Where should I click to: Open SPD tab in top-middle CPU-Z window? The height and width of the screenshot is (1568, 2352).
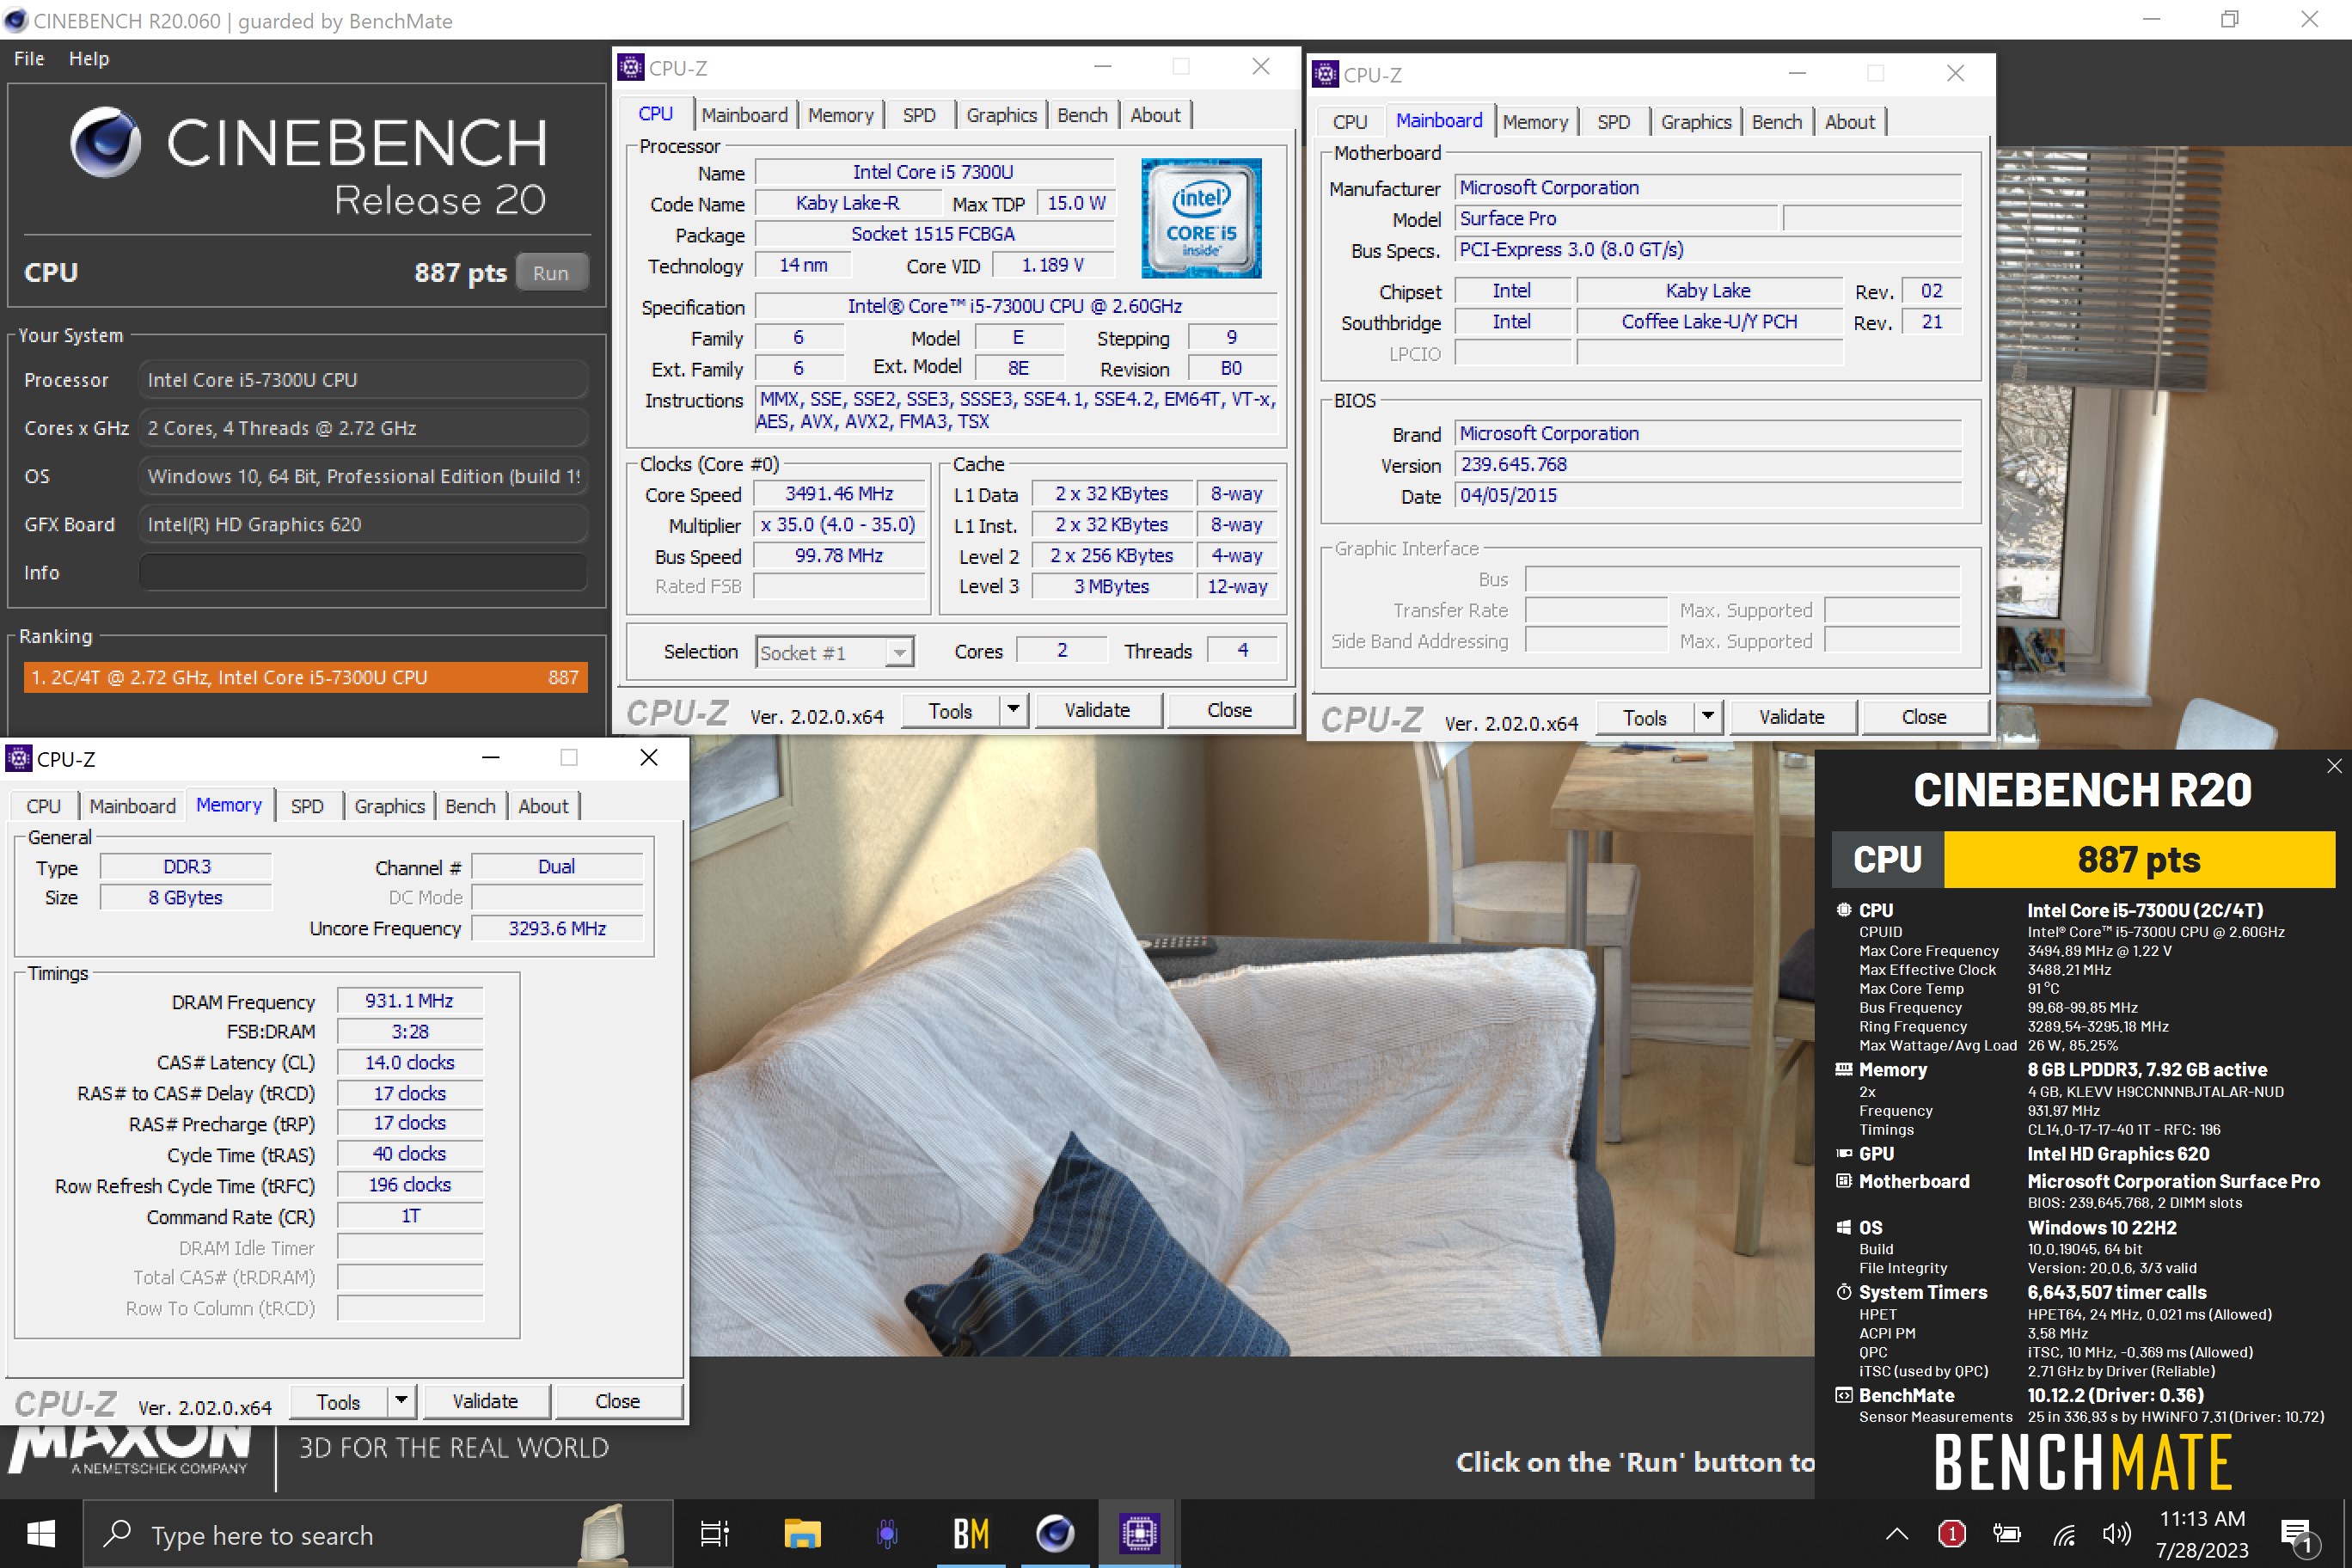[x=919, y=115]
